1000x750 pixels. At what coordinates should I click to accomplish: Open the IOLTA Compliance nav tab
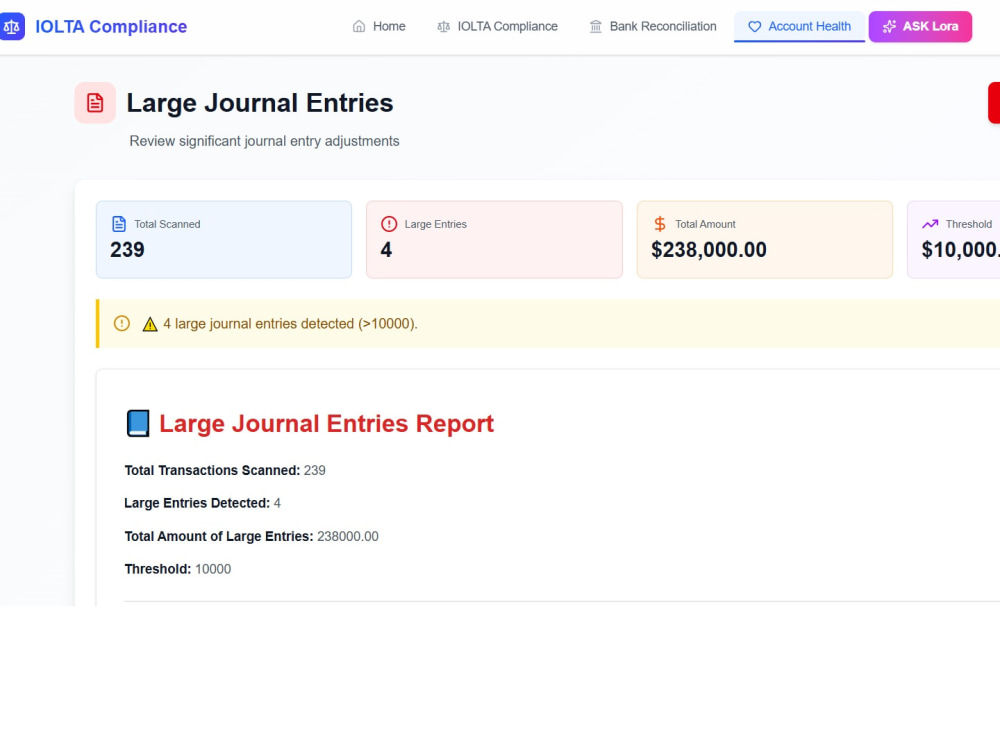(x=497, y=26)
